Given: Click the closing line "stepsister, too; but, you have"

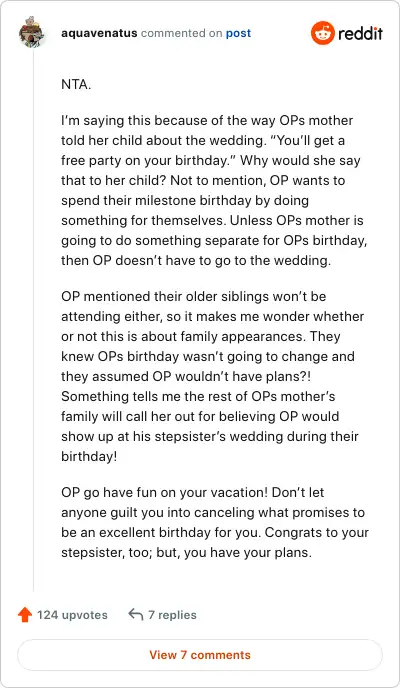Looking at the screenshot, I should pos(186,552).
